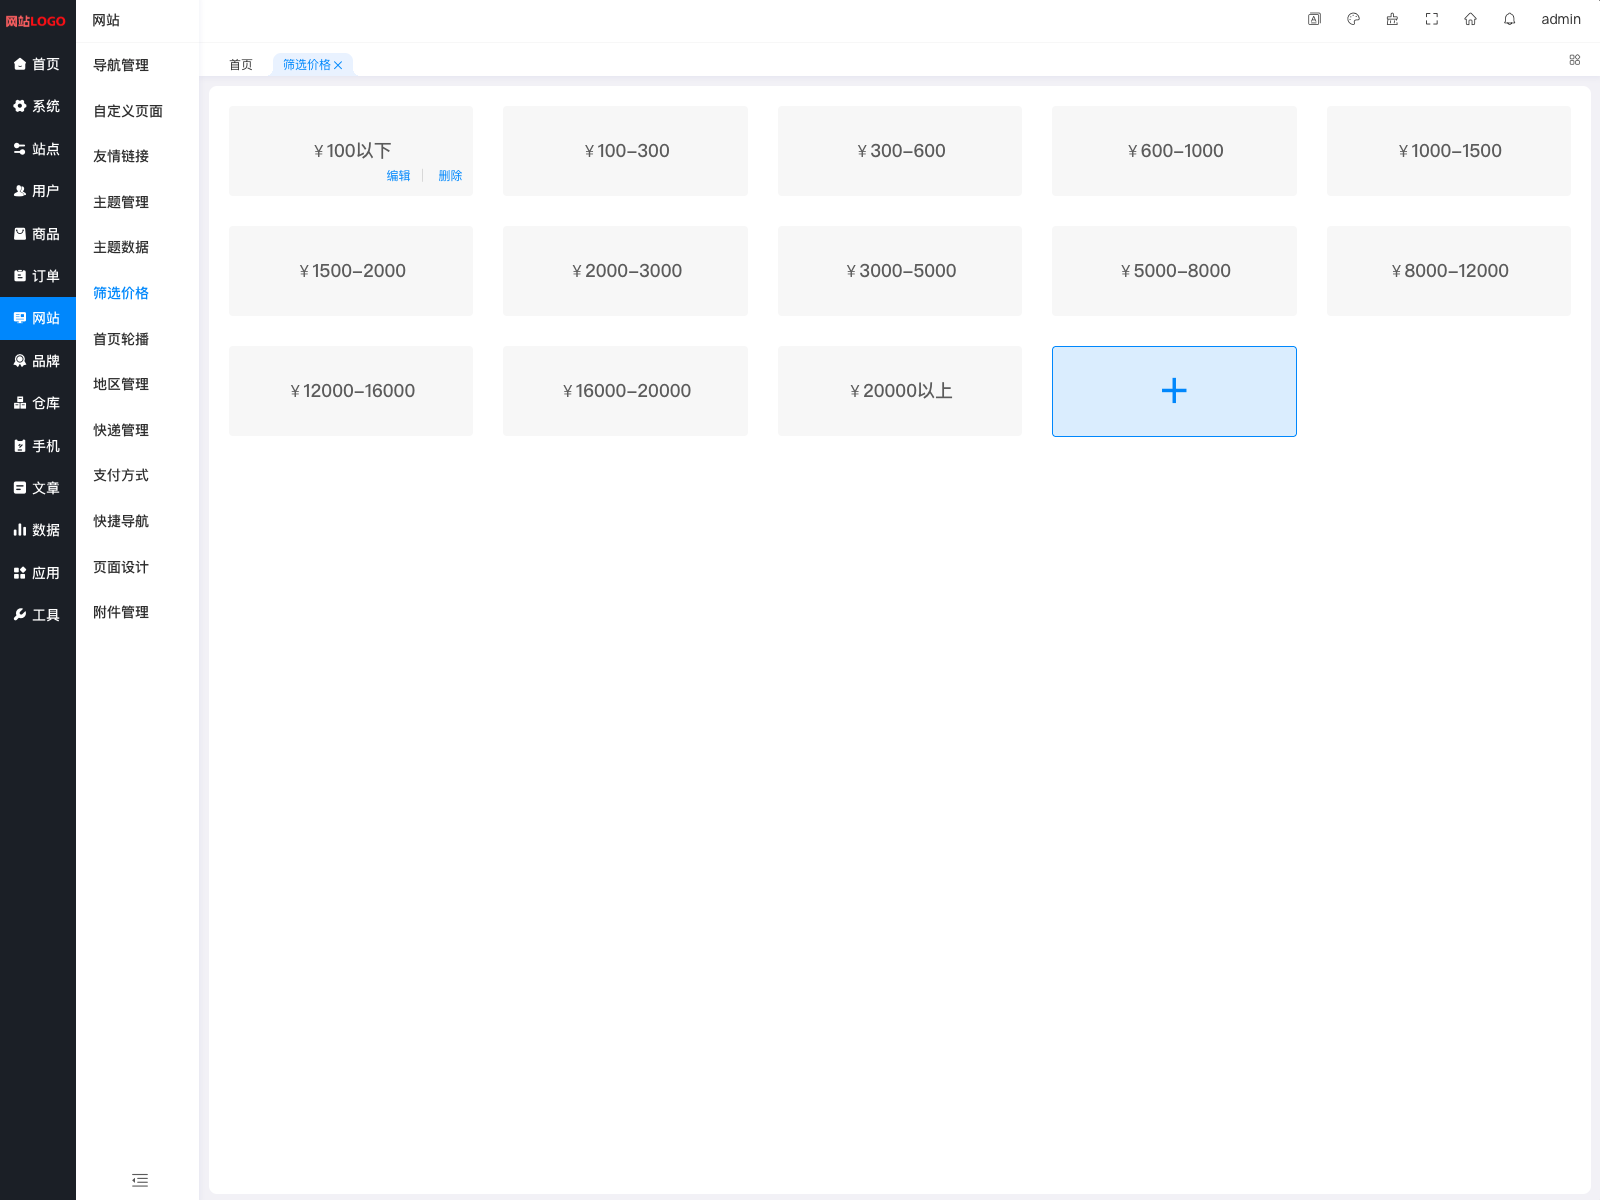Open the tab options grid icon

click(1574, 60)
